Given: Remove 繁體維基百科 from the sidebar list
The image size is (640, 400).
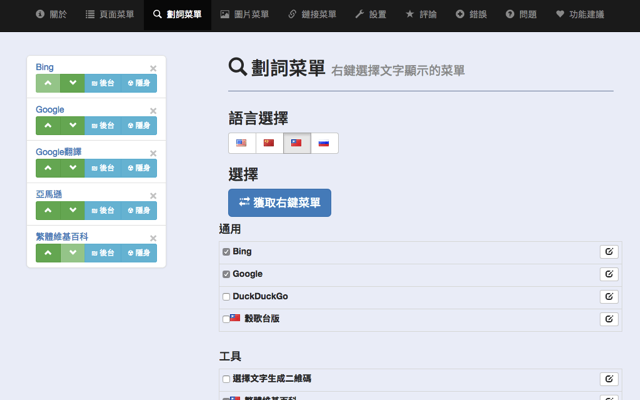Looking at the screenshot, I should [153, 238].
